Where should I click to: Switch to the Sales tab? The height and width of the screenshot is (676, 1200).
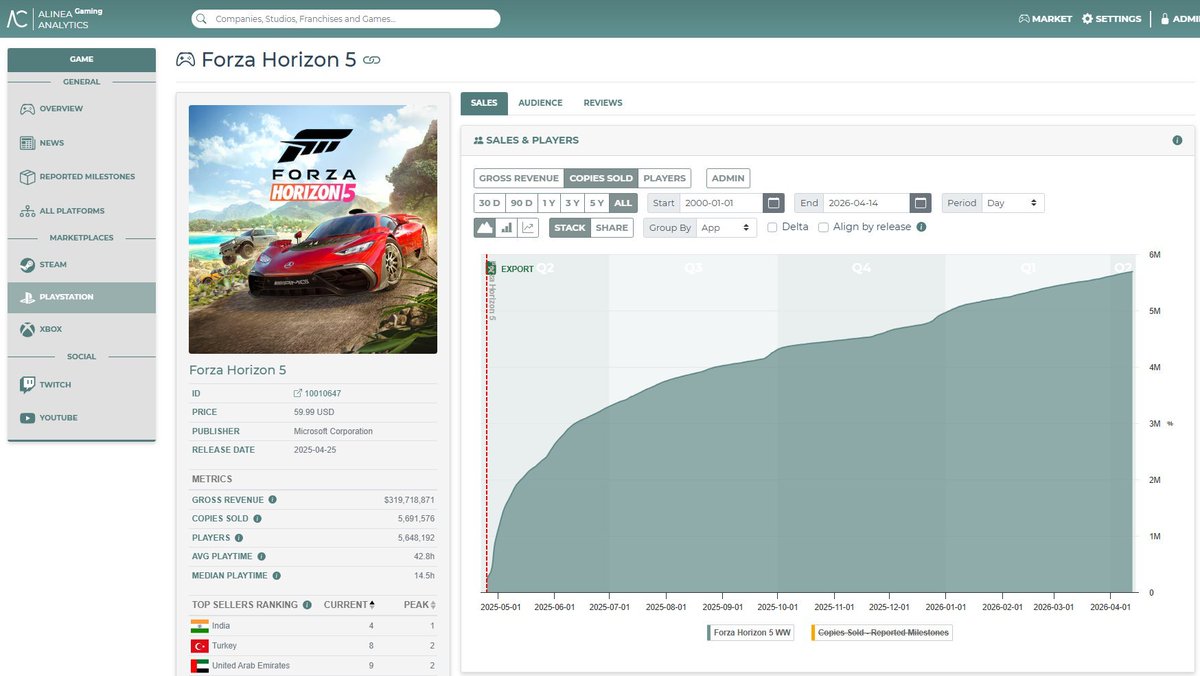pos(484,103)
